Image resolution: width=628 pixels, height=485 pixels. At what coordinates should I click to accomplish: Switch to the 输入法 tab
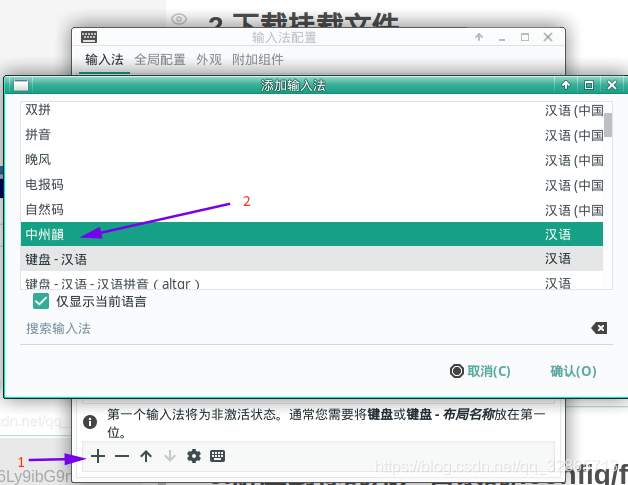pos(104,60)
